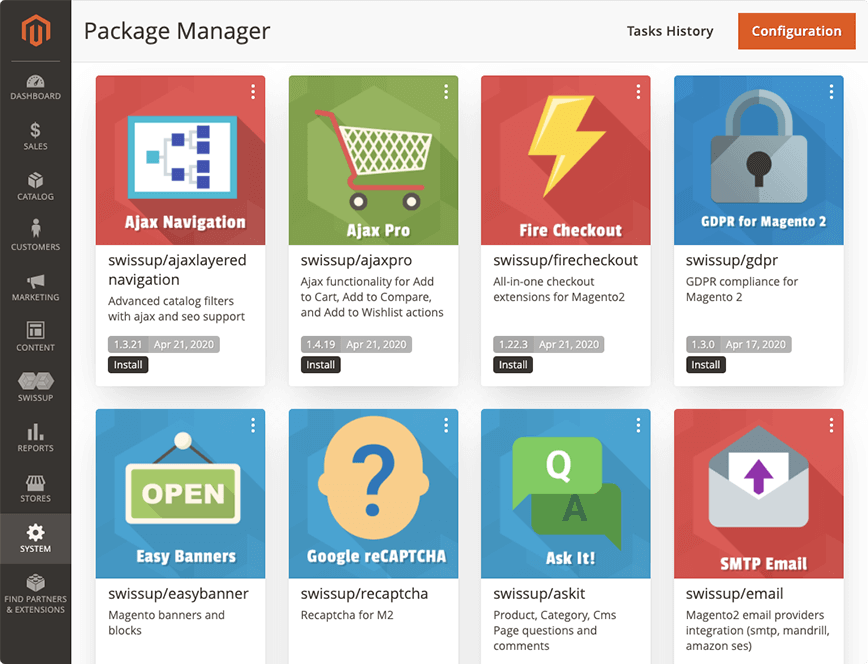Open the Content layout icon
This screenshot has height=664, width=868.
tap(36, 330)
